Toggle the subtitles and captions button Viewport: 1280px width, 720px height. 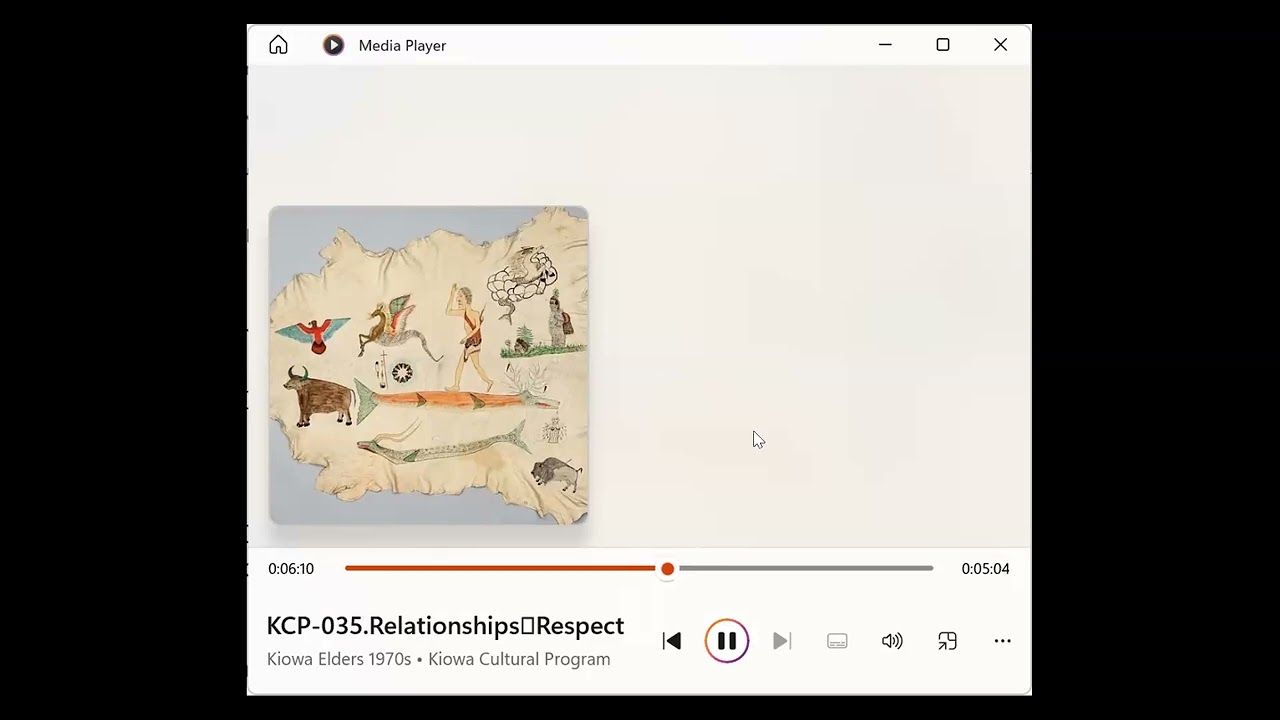click(837, 641)
